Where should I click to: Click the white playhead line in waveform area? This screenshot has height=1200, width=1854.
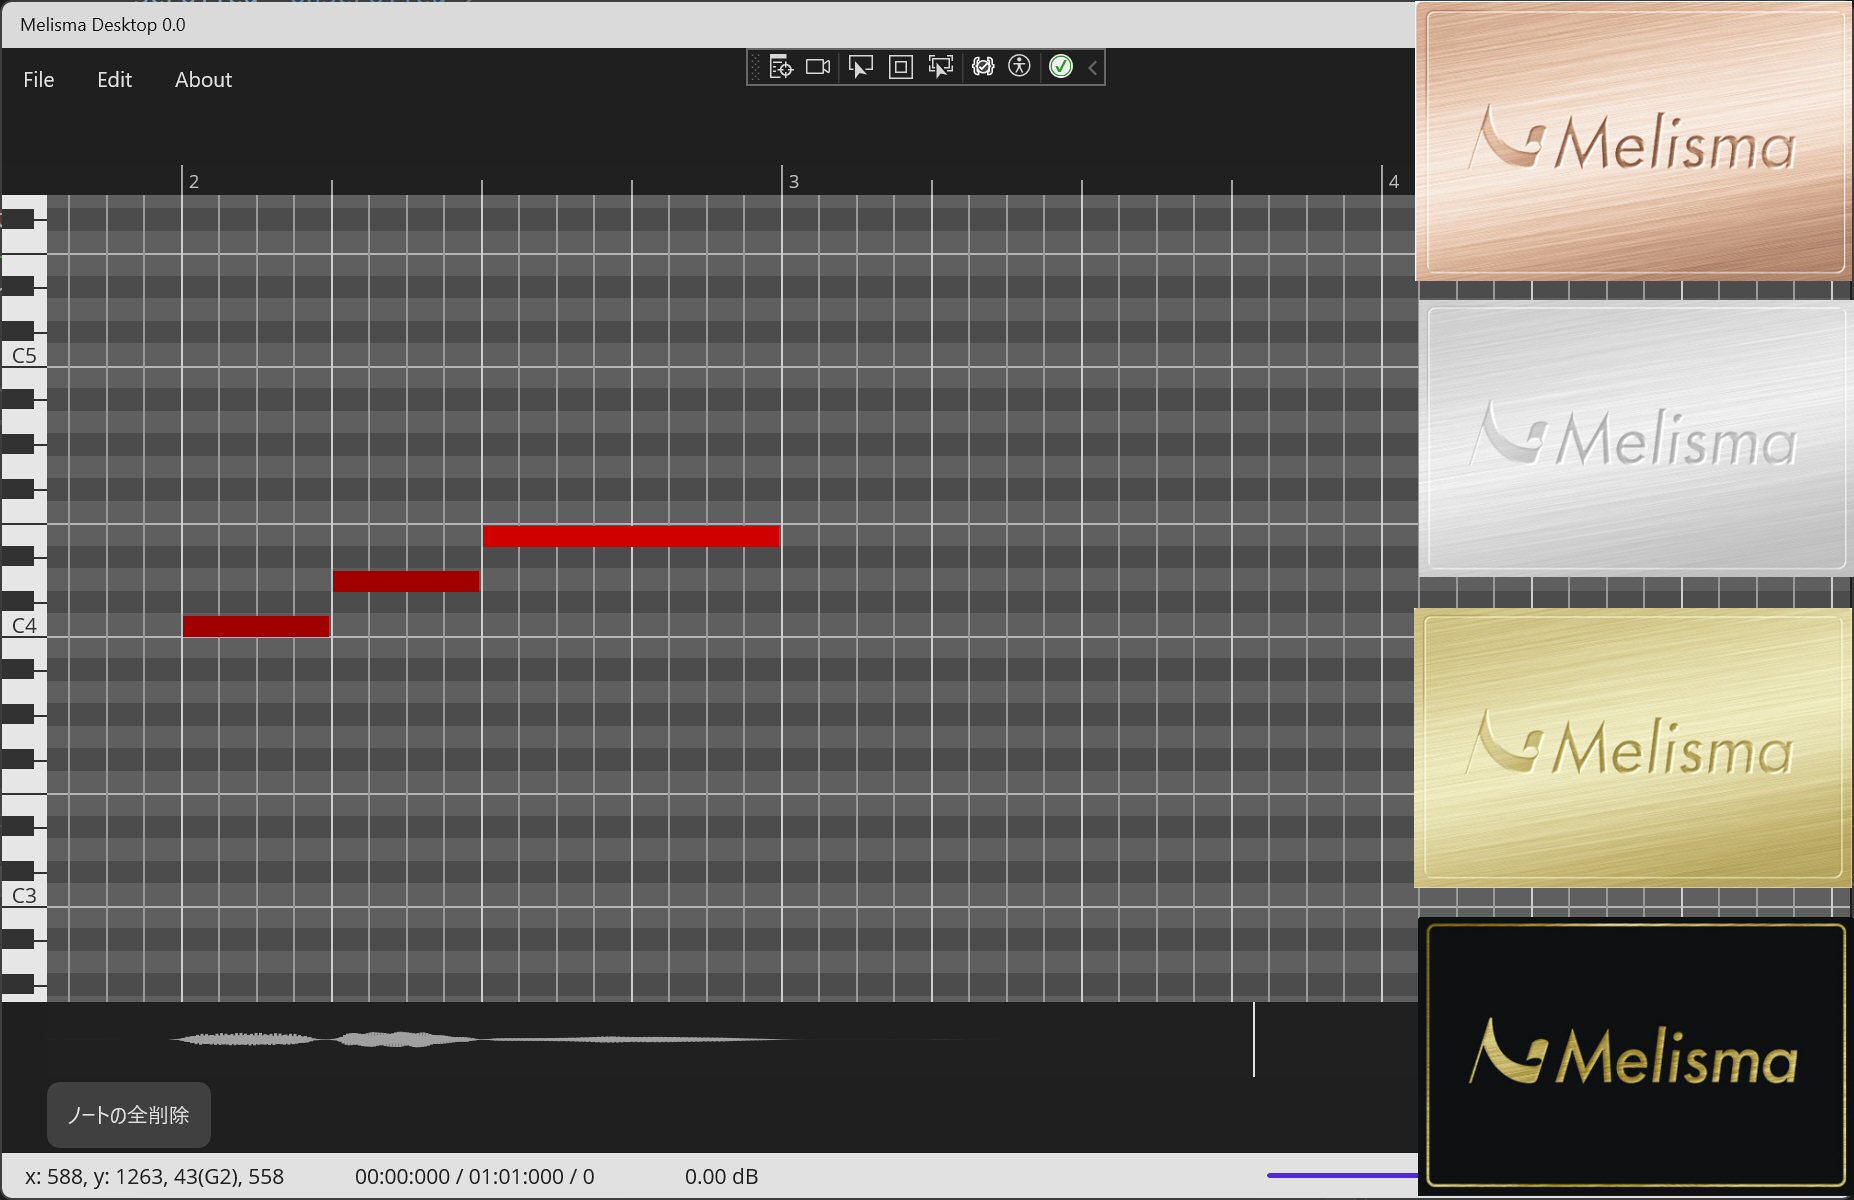(x=1253, y=1040)
